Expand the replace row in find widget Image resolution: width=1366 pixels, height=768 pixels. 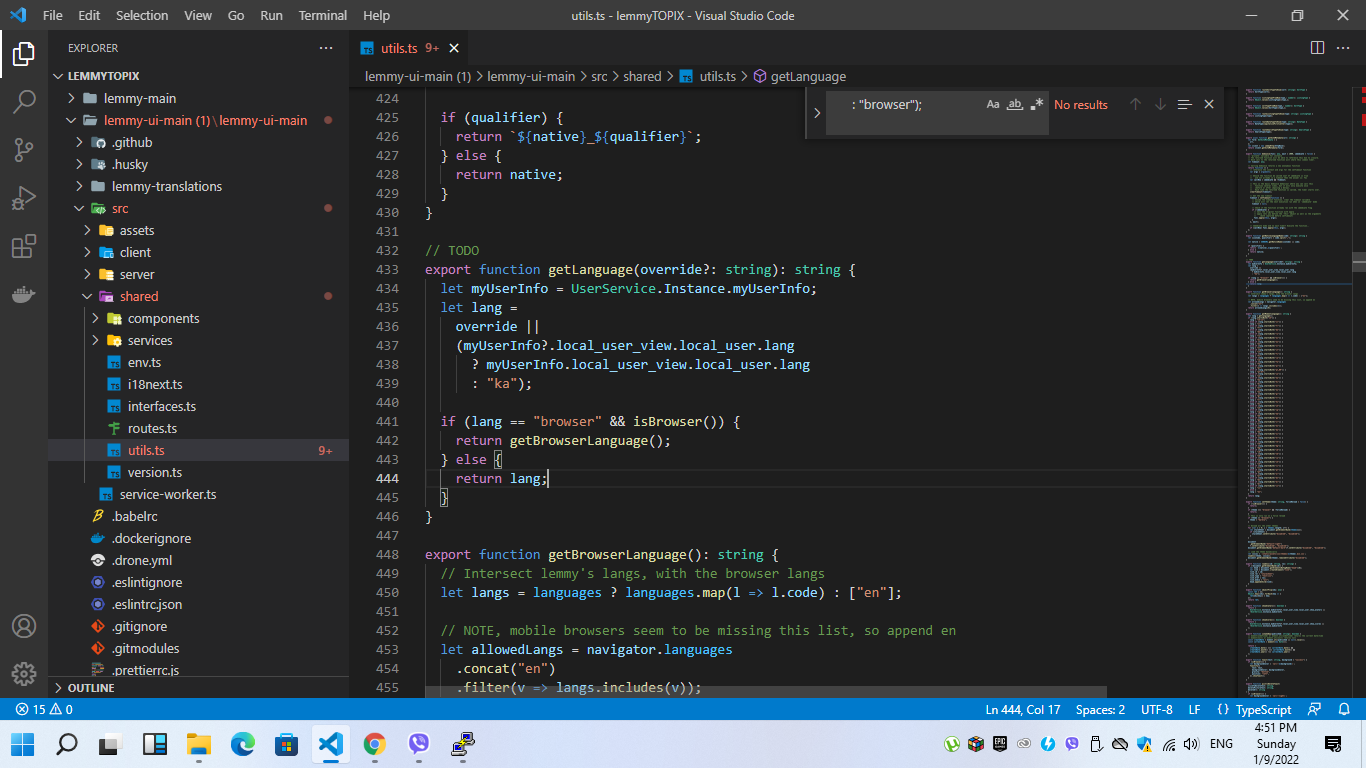817,112
